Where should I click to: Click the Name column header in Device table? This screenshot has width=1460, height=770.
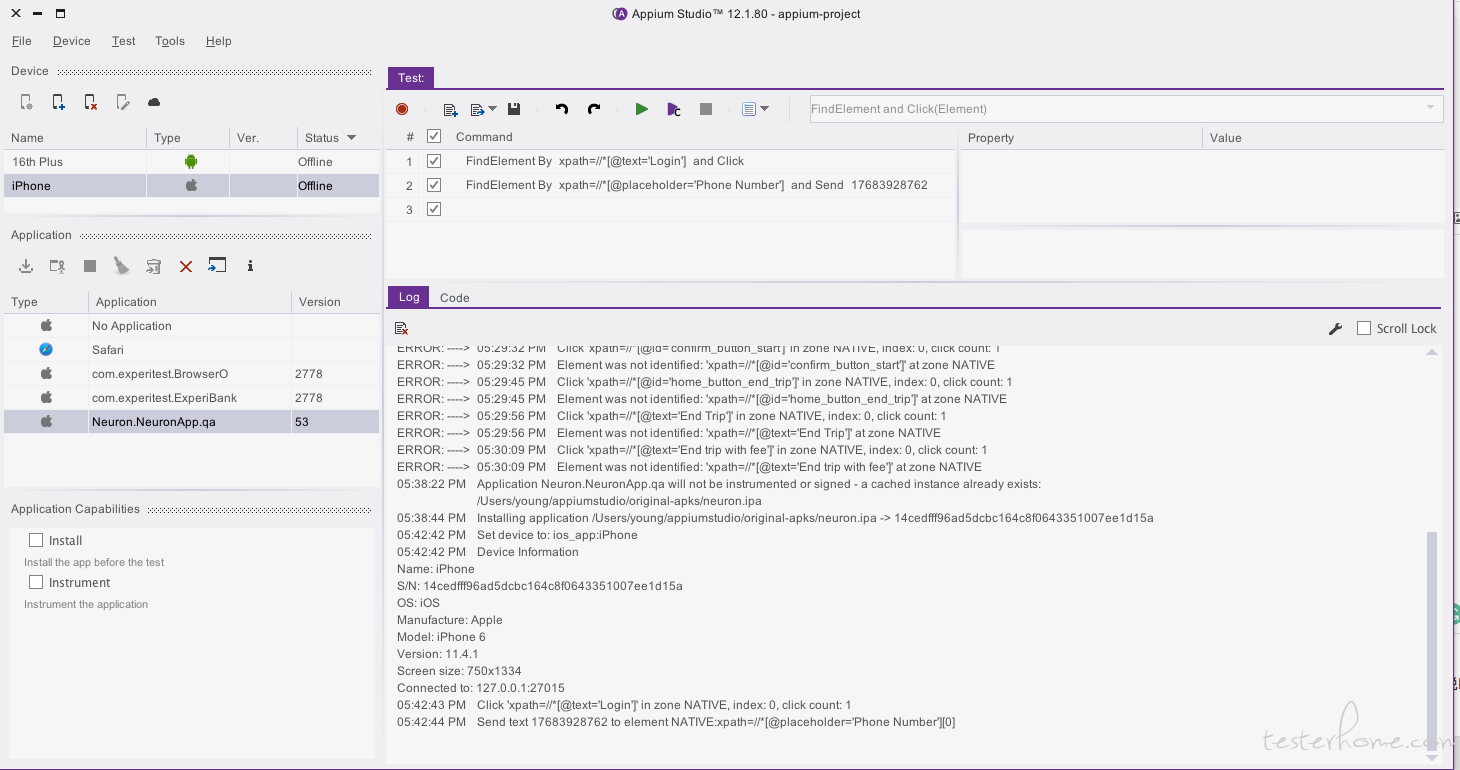click(x=75, y=138)
